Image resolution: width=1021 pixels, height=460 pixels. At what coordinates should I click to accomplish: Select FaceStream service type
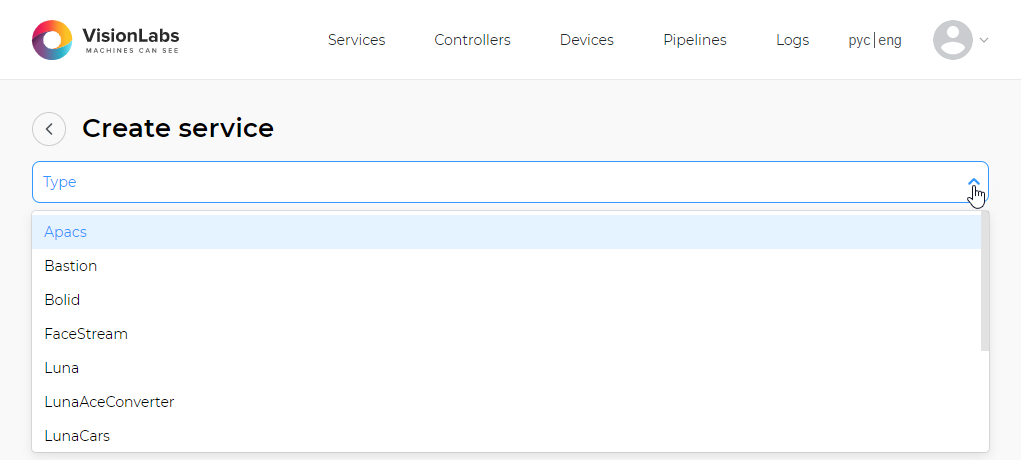[x=86, y=334]
